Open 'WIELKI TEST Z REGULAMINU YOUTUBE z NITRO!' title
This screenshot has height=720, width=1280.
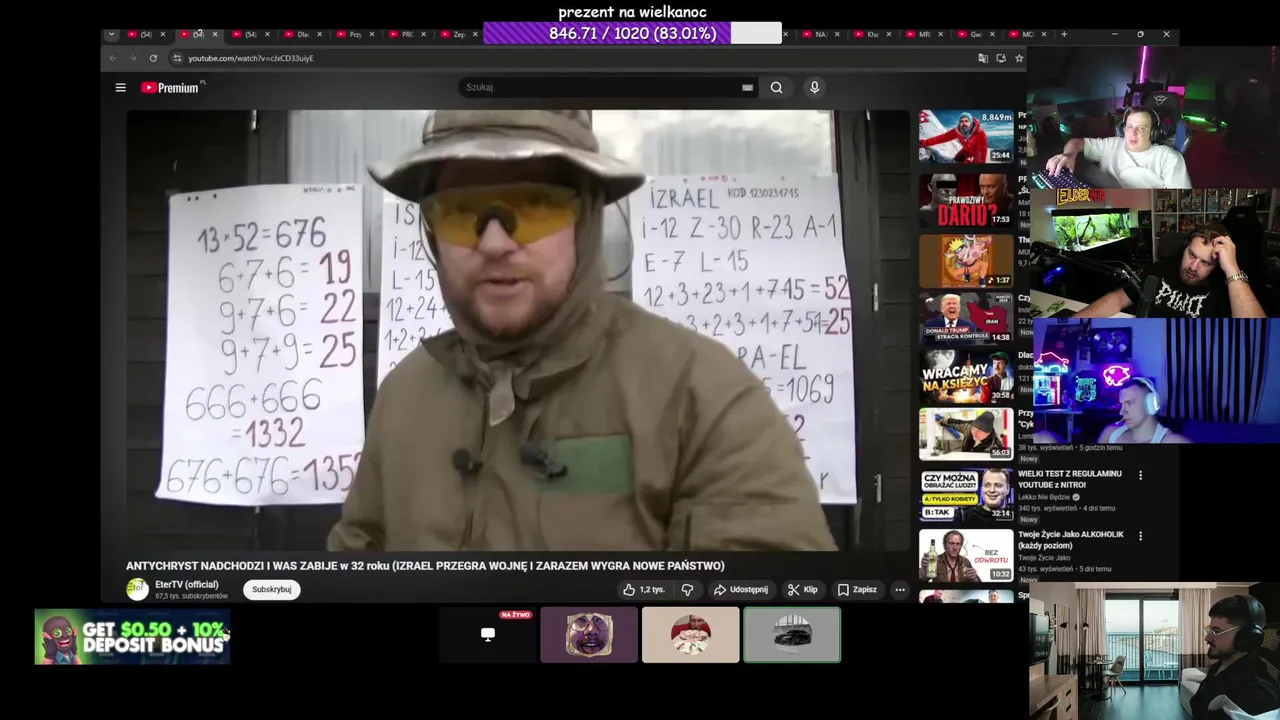point(1070,479)
